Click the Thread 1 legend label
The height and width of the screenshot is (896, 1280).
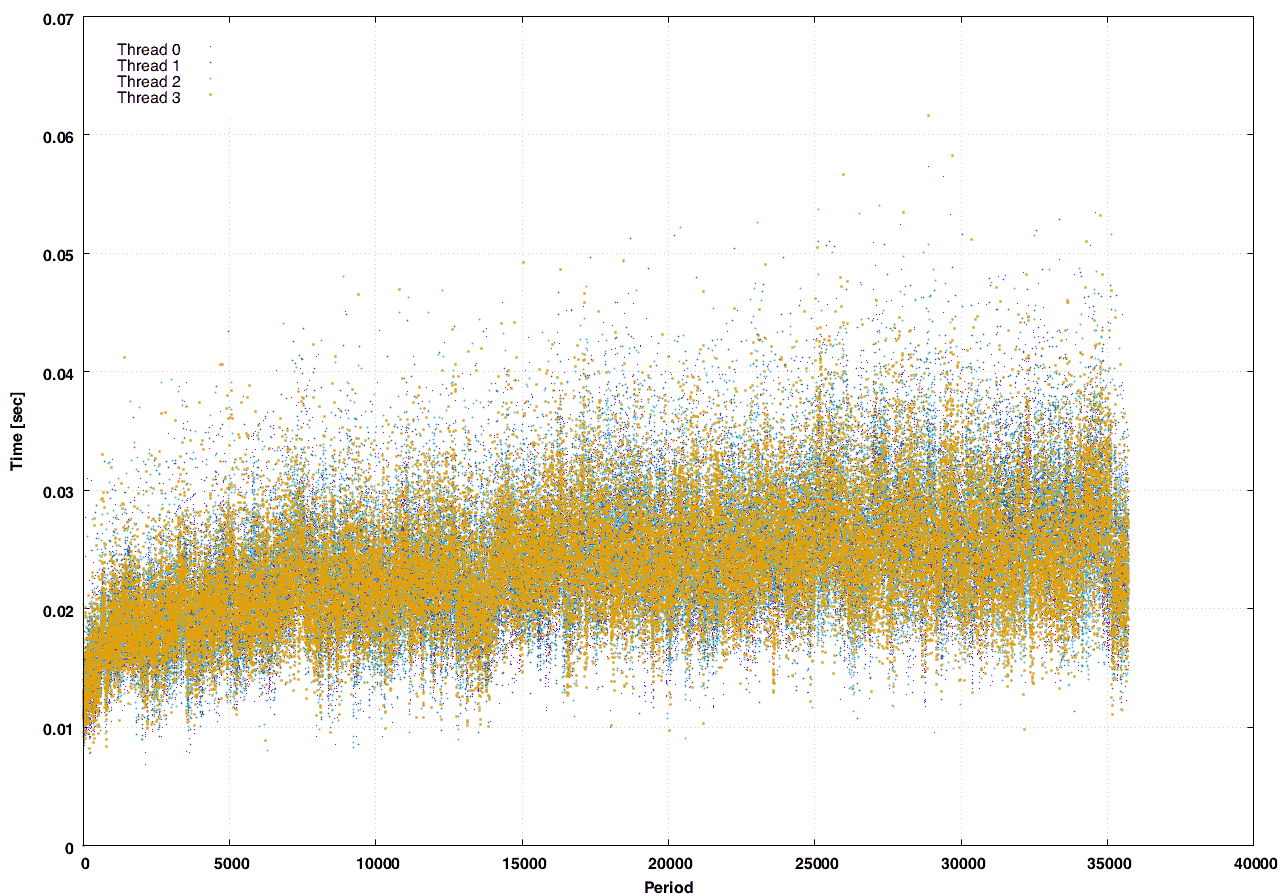point(148,65)
